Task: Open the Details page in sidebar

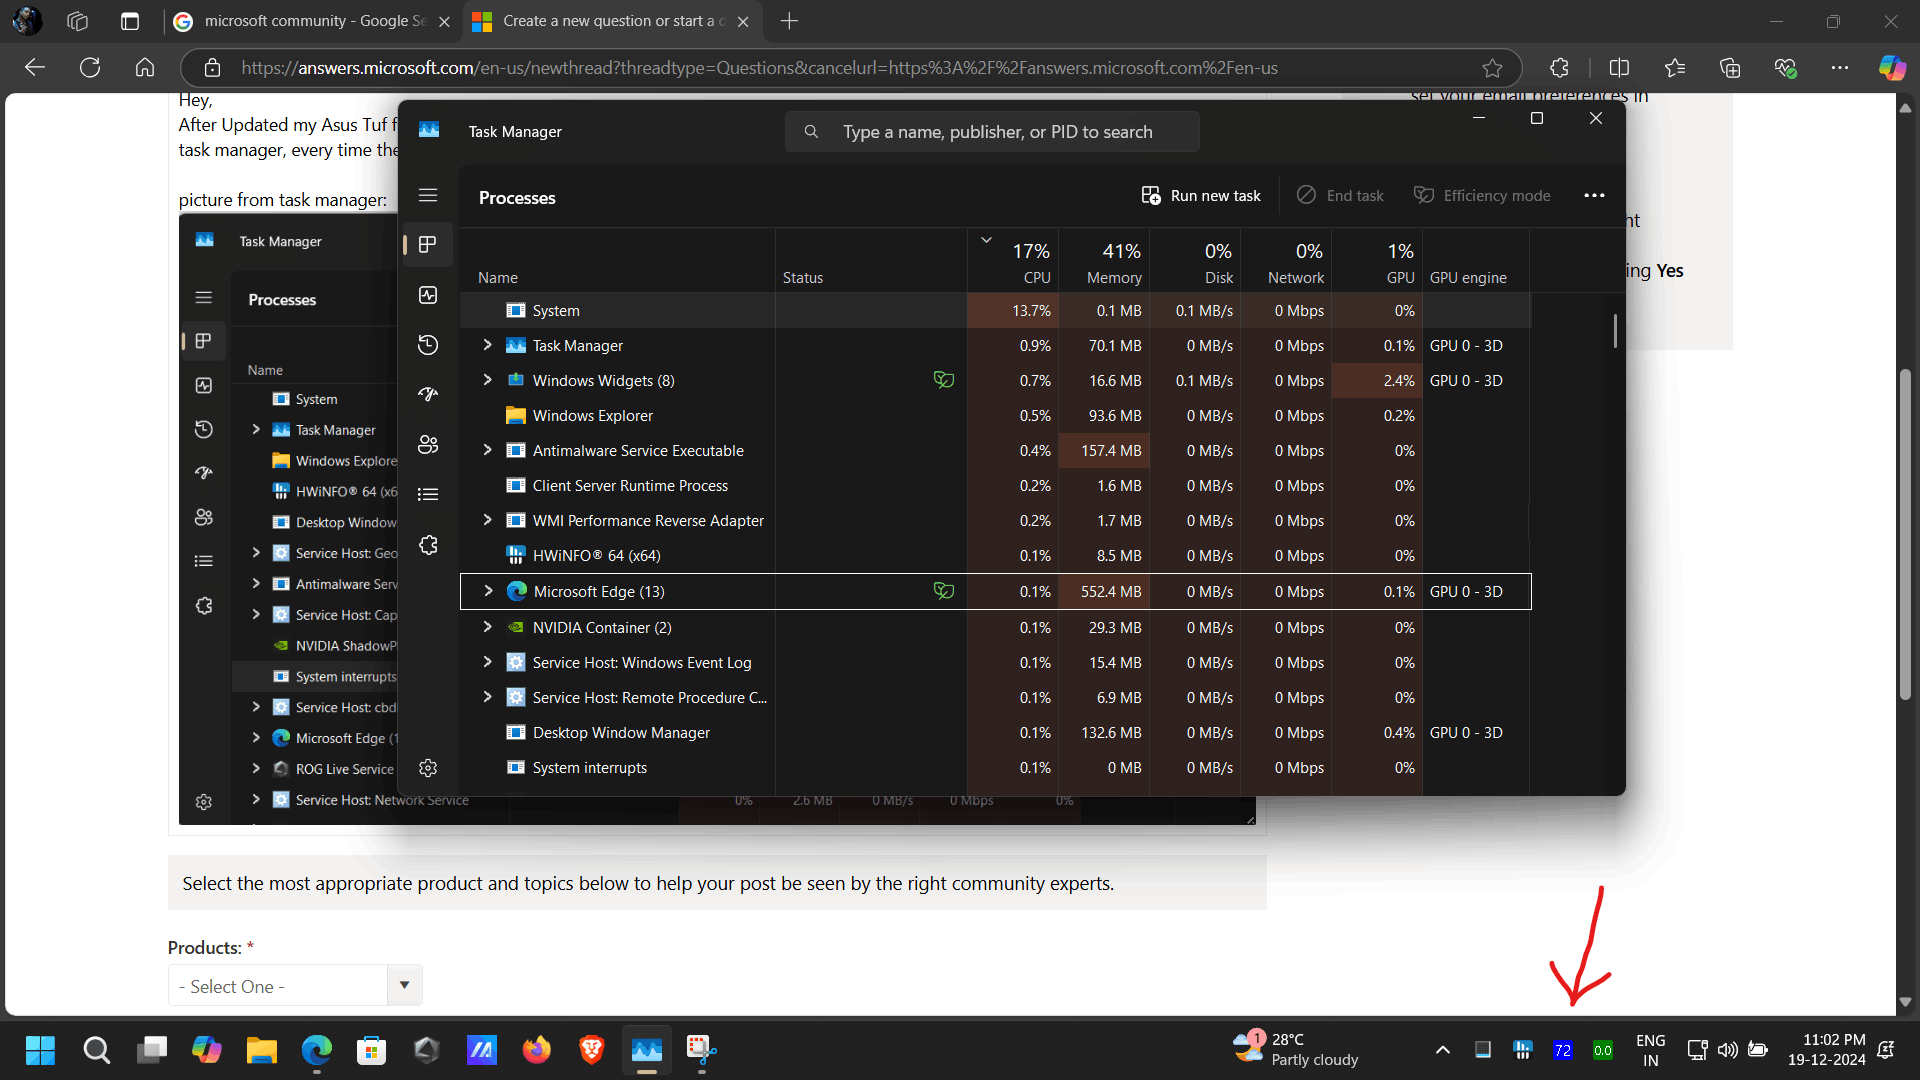Action: tap(428, 494)
